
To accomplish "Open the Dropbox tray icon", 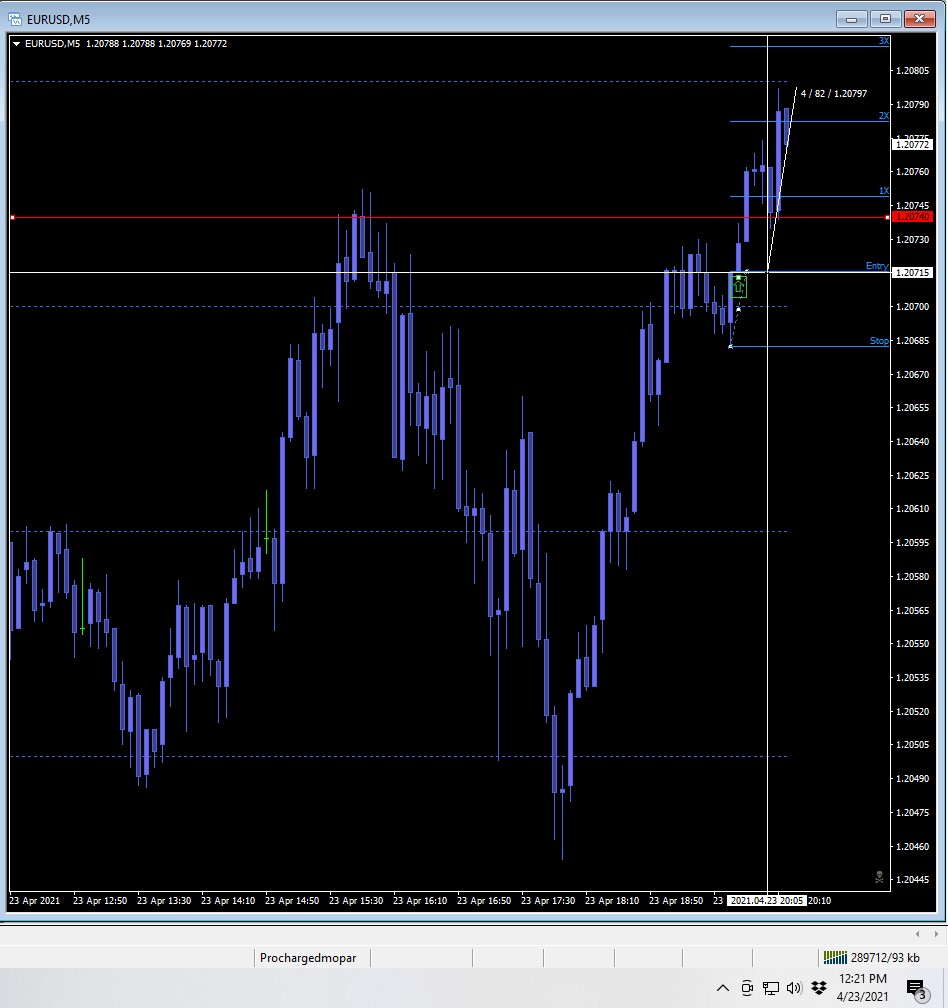I will (x=819, y=987).
